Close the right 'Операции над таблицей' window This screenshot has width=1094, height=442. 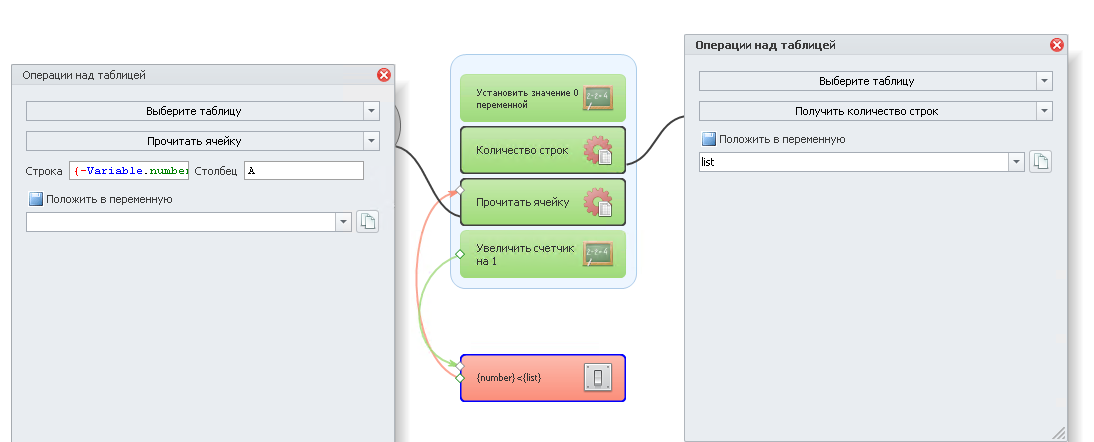coord(1057,45)
